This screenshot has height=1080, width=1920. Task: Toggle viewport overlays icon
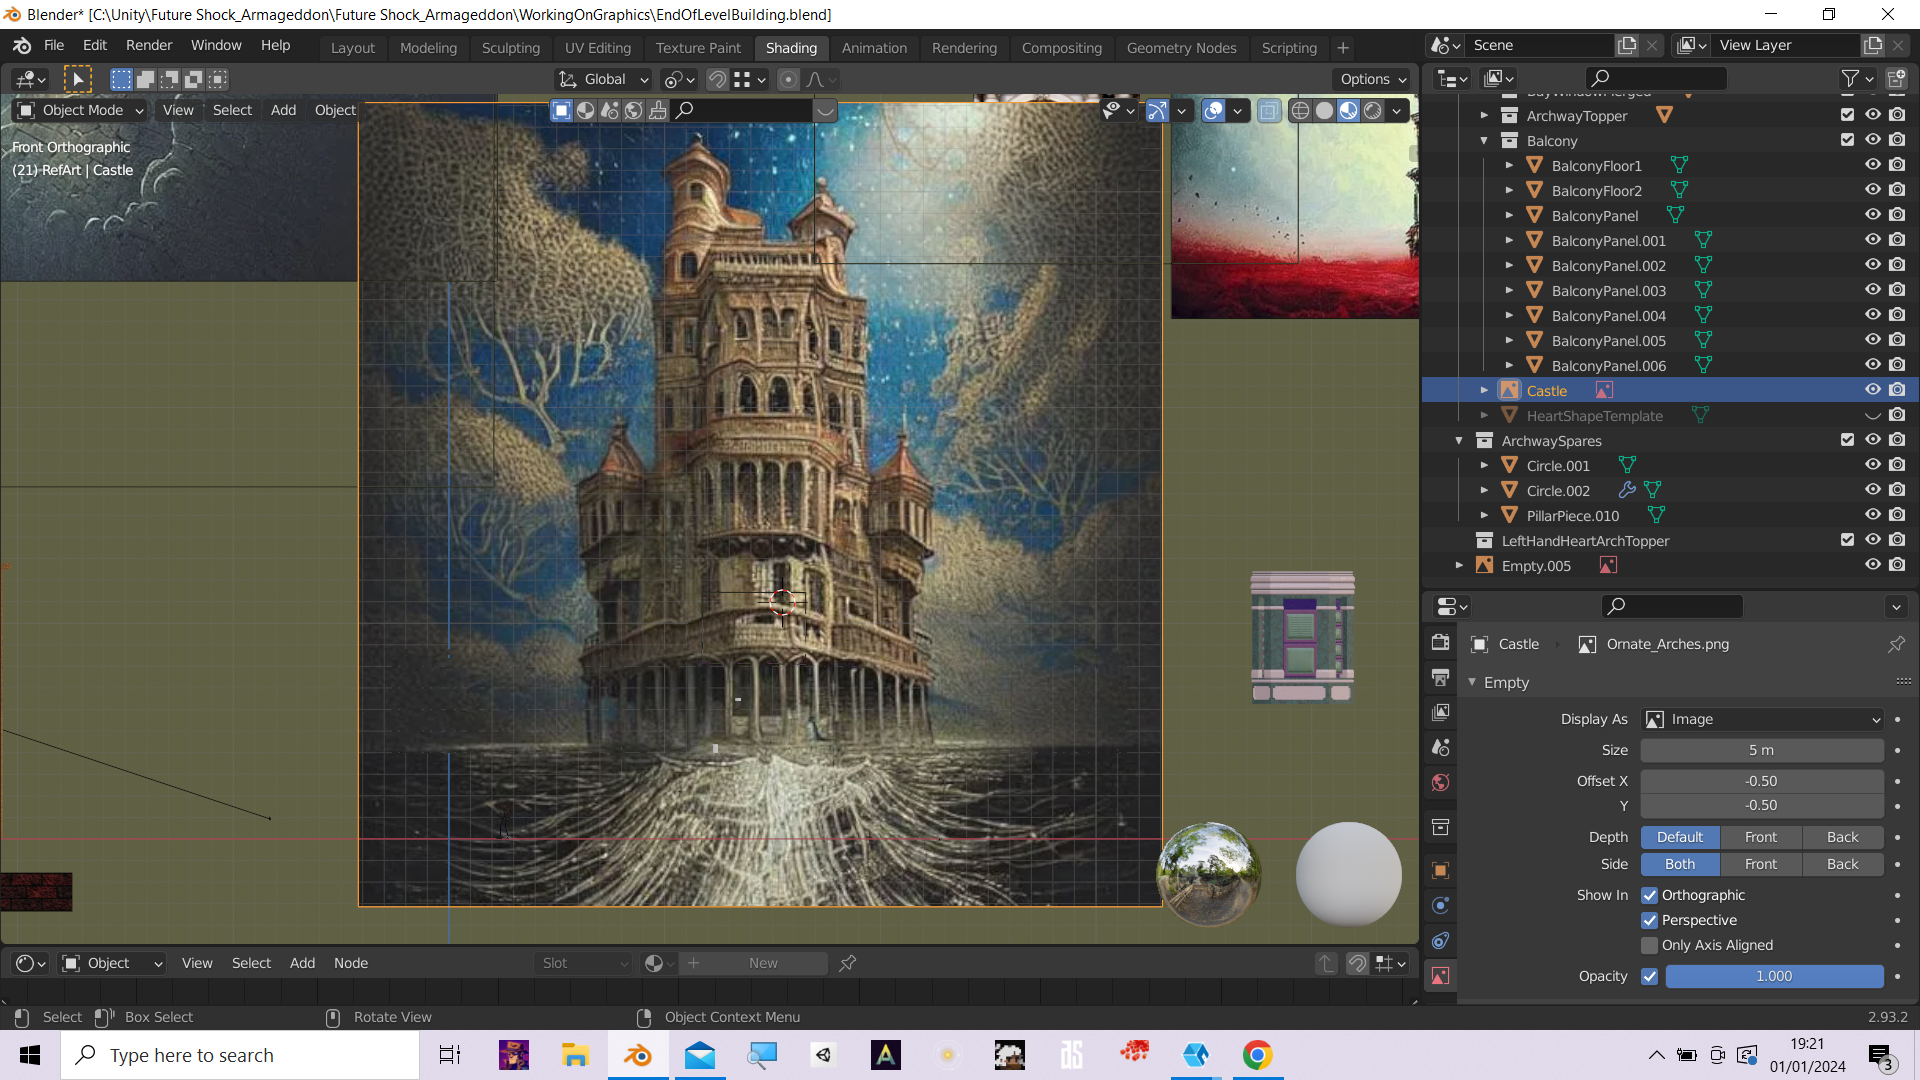1213,110
